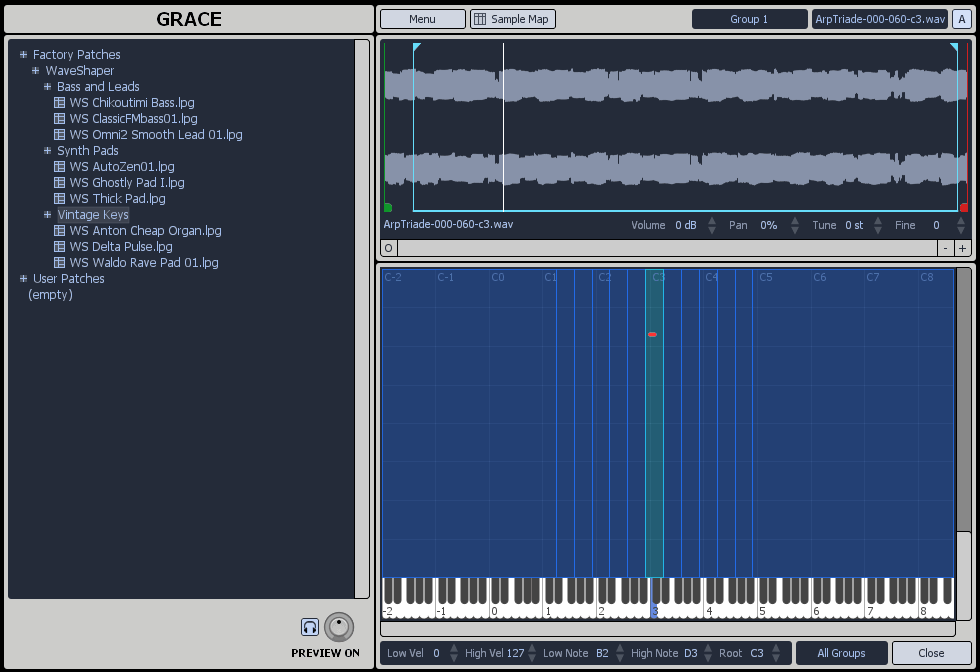Select the WS Omni2 Smooth Lead 01.lpg name
This screenshot has width=980, height=672.
click(156, 134)
